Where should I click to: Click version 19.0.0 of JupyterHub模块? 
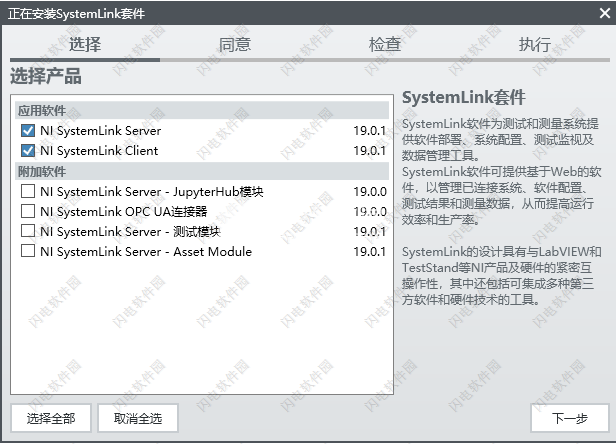[x=370, y=191]
